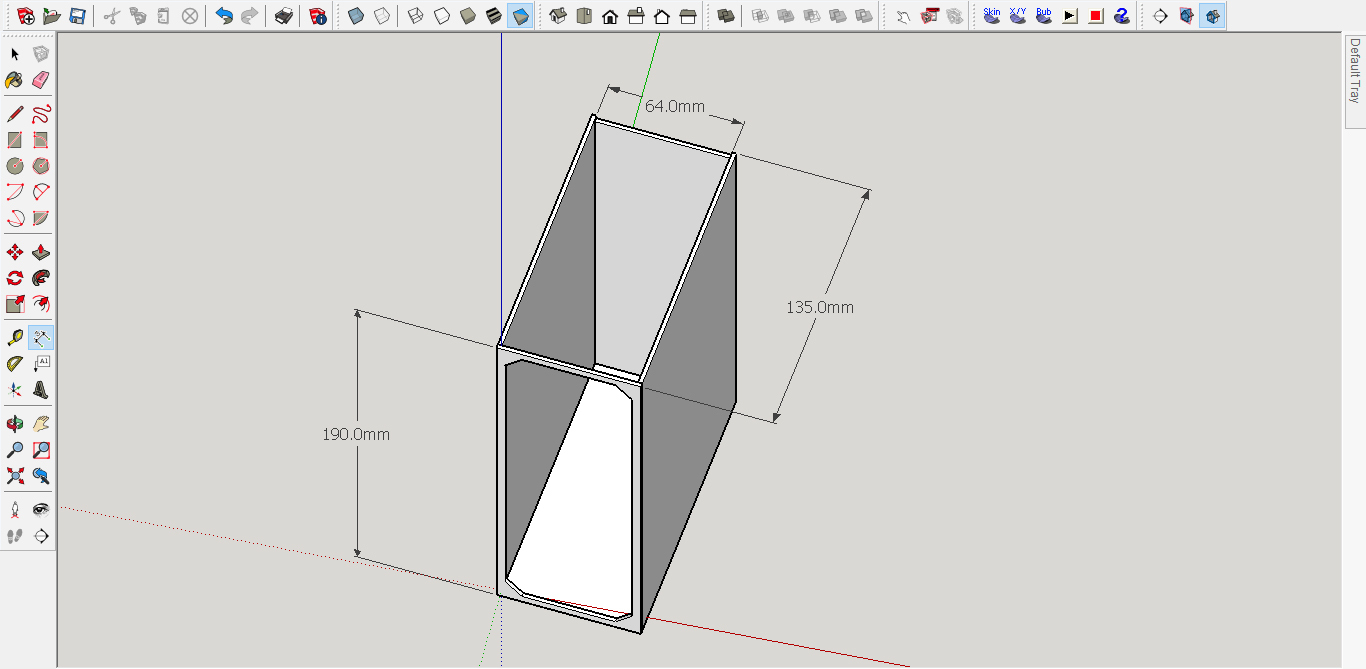This screenshot has height=669, width=1366.
Task: Pick the Axes tool
Action: tap(15, 390)
